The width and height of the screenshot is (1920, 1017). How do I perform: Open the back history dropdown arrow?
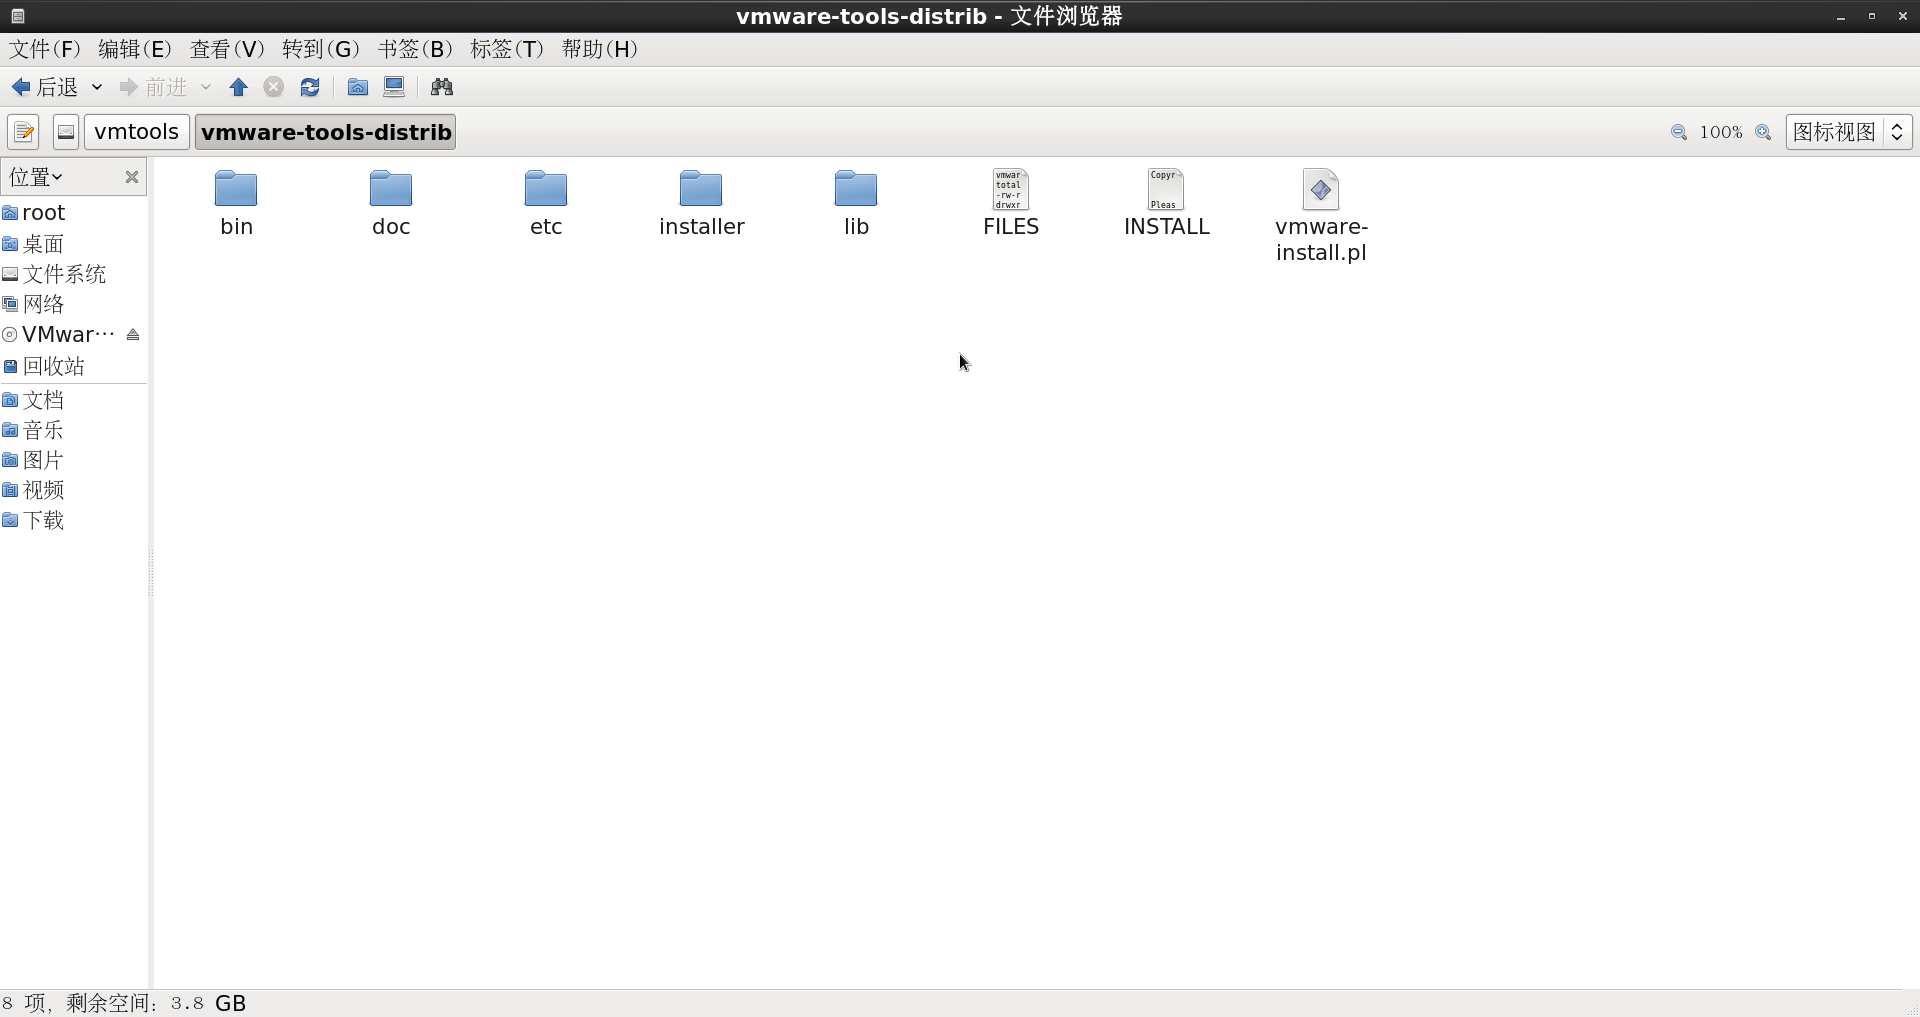(x=97, y=88)
